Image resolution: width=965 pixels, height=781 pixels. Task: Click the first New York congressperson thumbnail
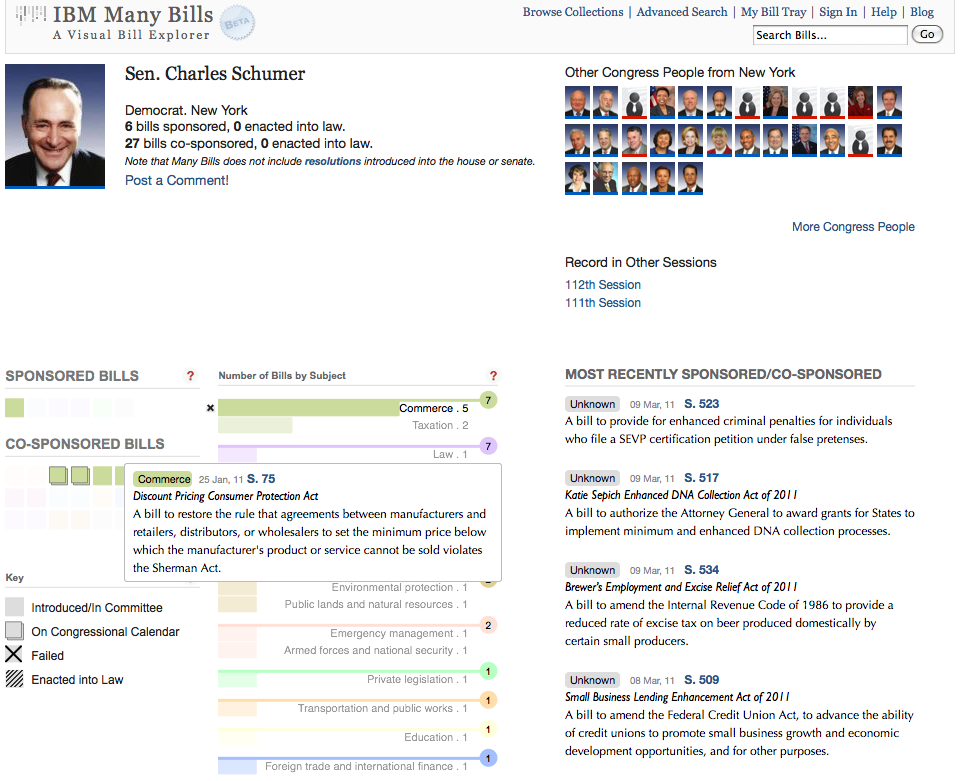577,102
